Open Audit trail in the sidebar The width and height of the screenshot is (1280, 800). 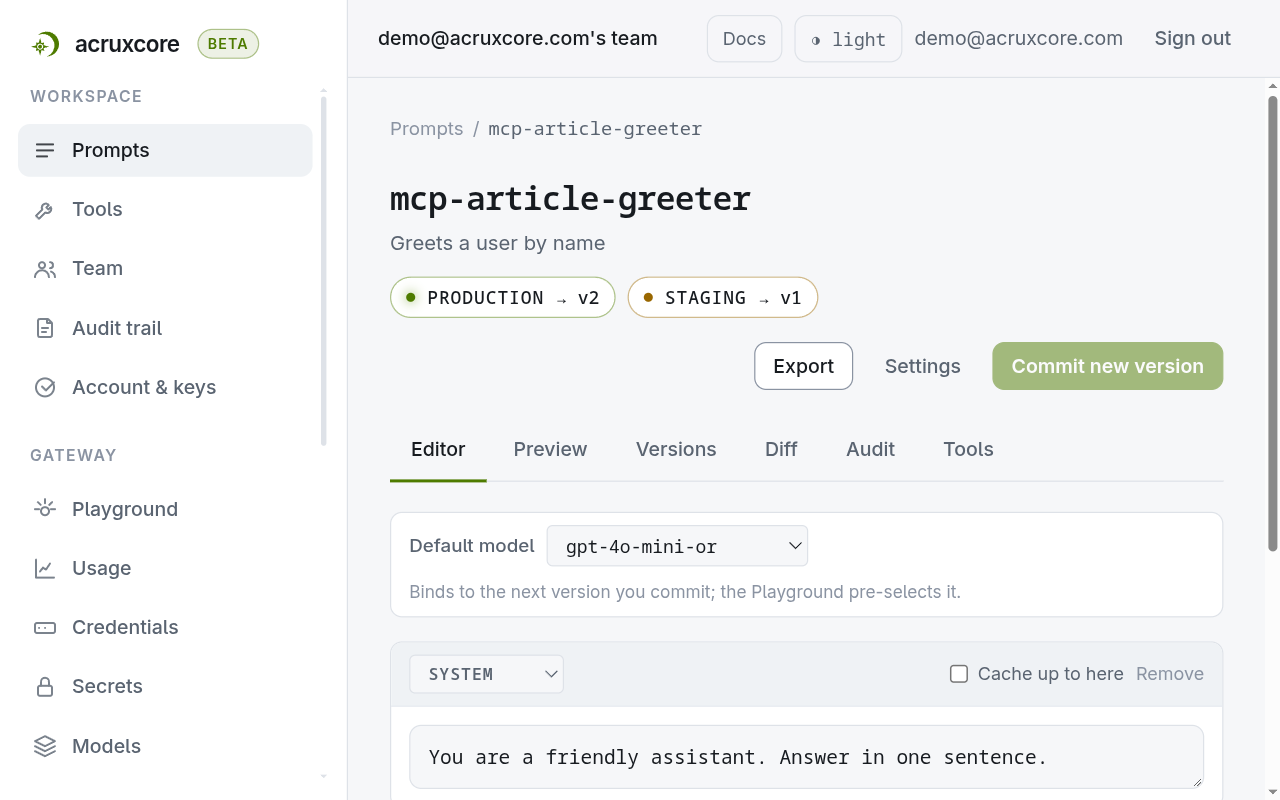[x=165, y=328]
